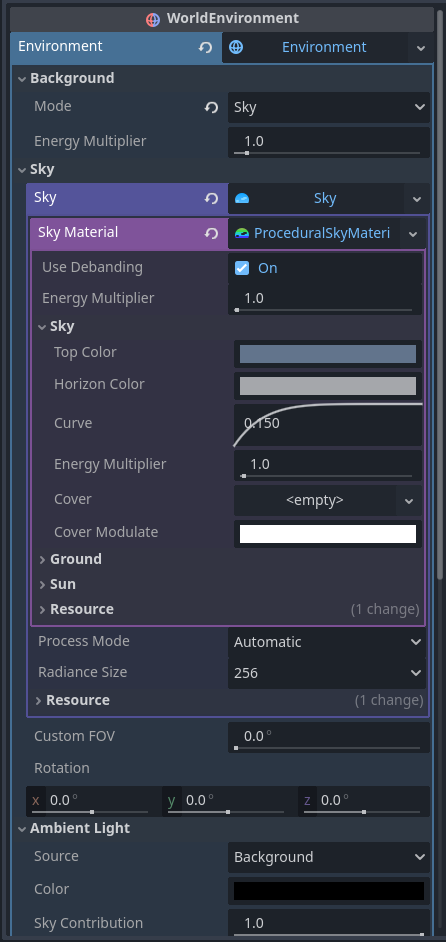
Task: Open the Top Color swatch picker
Action: (328, 354)
